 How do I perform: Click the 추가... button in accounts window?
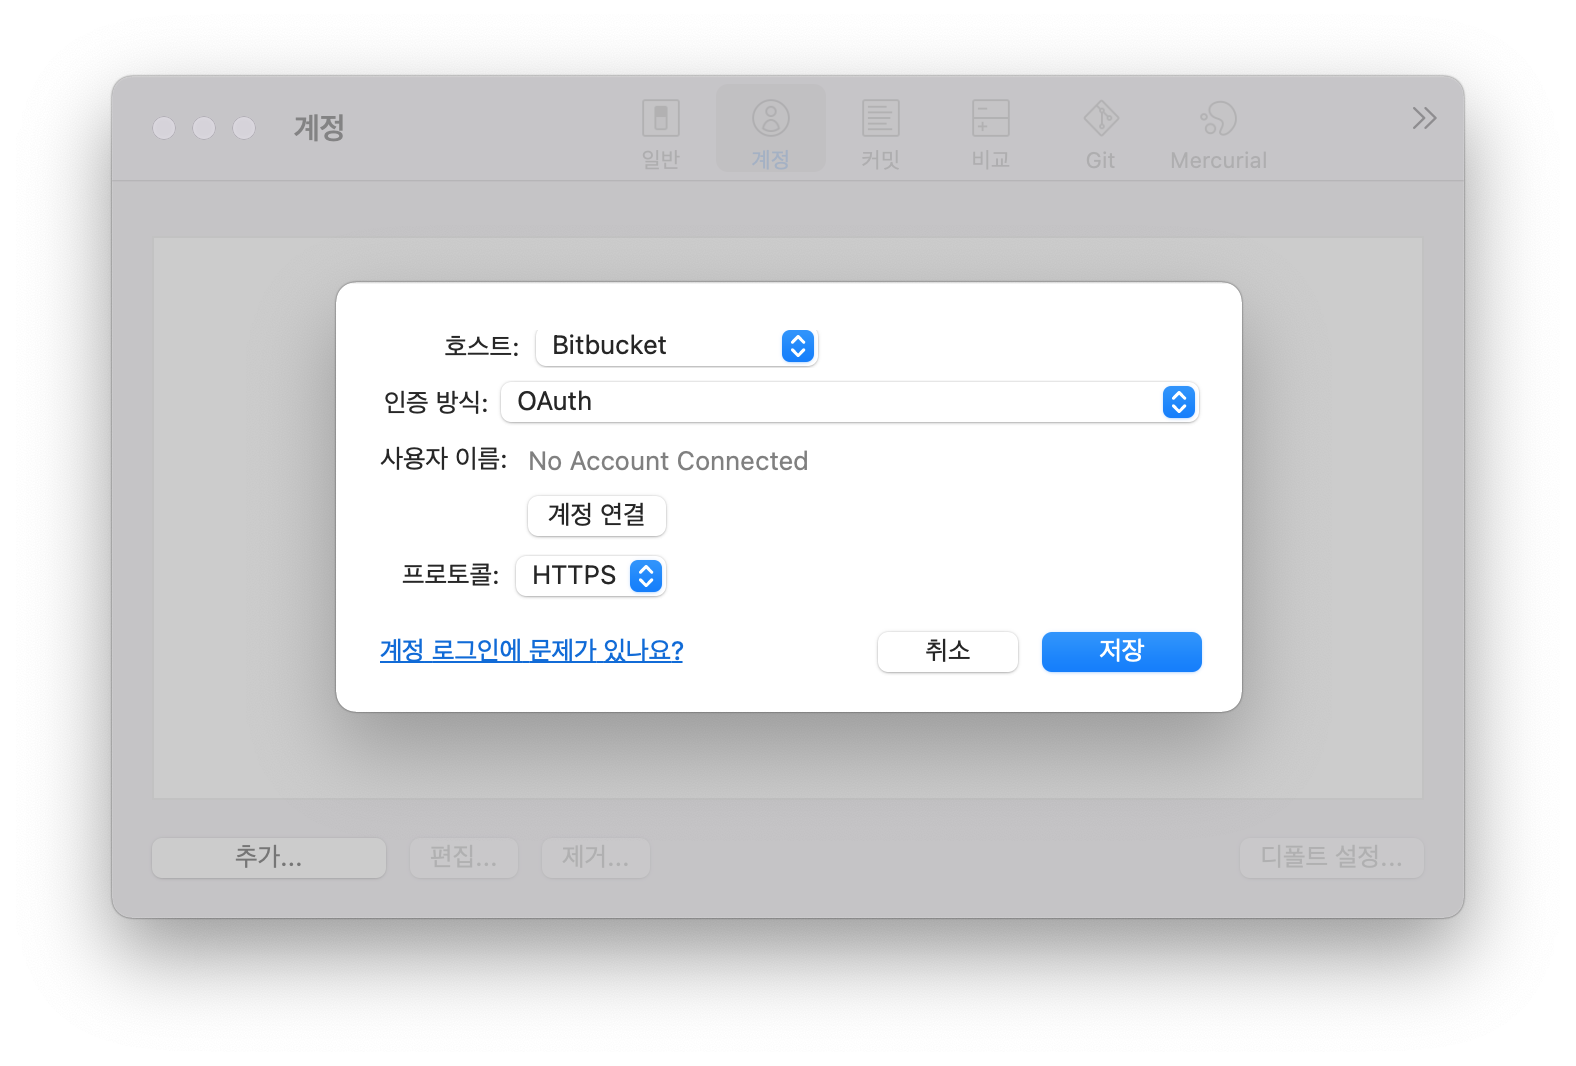point(268,857)
